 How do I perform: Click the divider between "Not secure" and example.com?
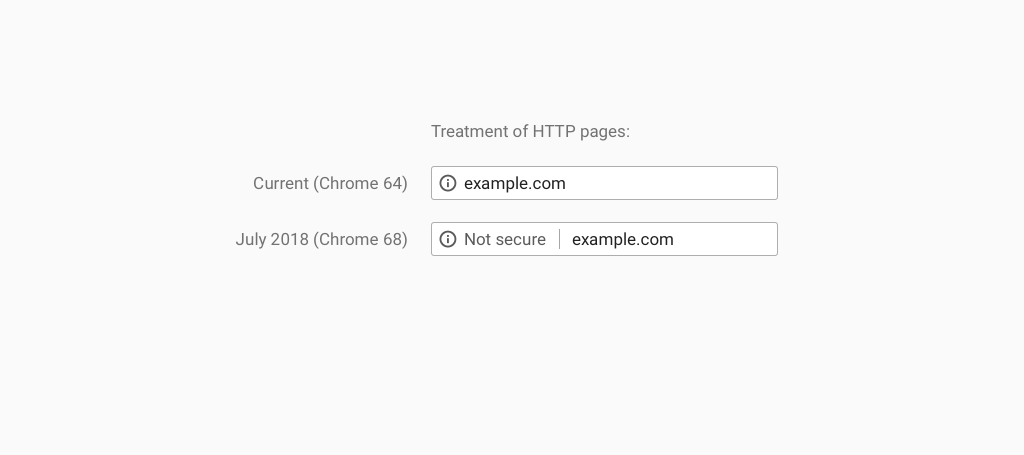tap(559, 239)
